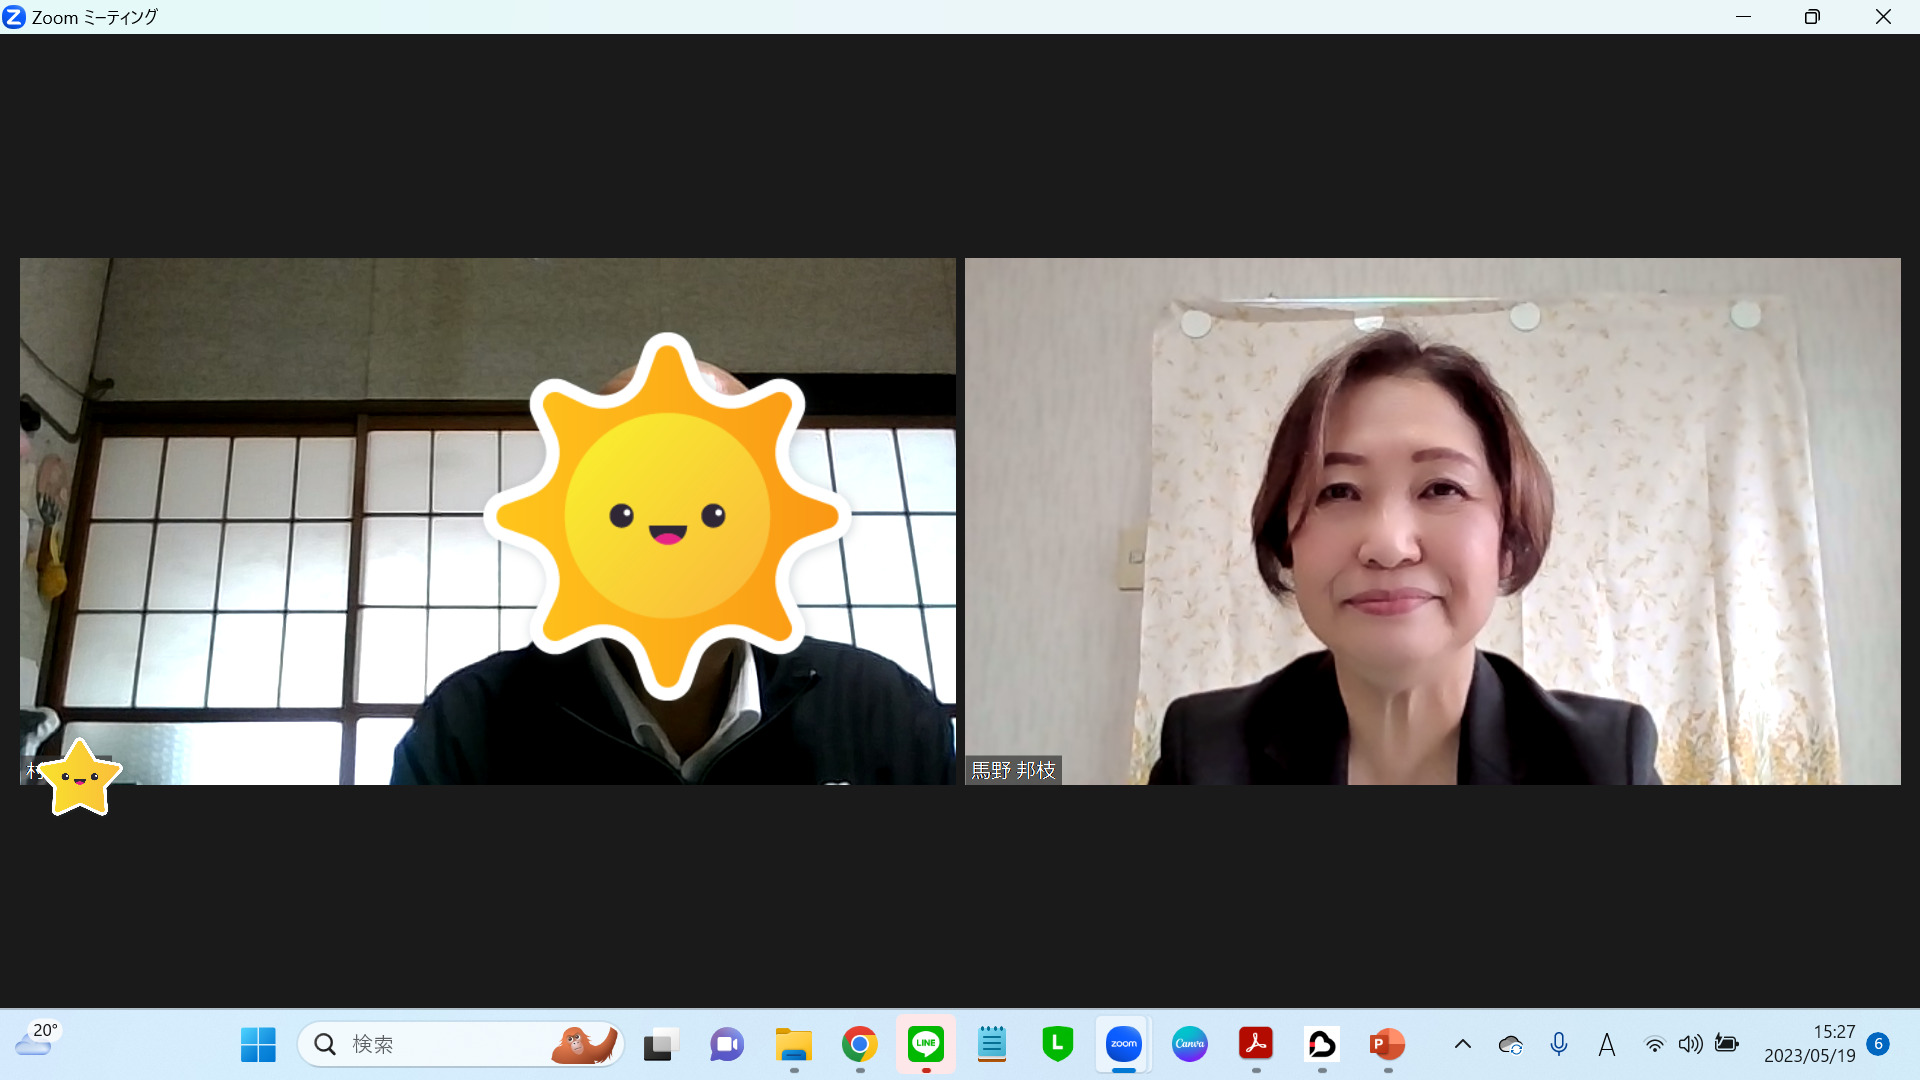The image size is (1920, 1080).
Task: Open the clock and date 2023/05/19
Action: pos(1810,1044)
